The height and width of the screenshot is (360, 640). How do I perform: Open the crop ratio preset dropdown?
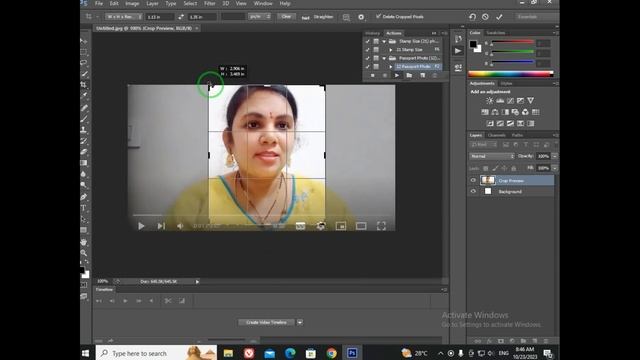[x=124, y=17]
